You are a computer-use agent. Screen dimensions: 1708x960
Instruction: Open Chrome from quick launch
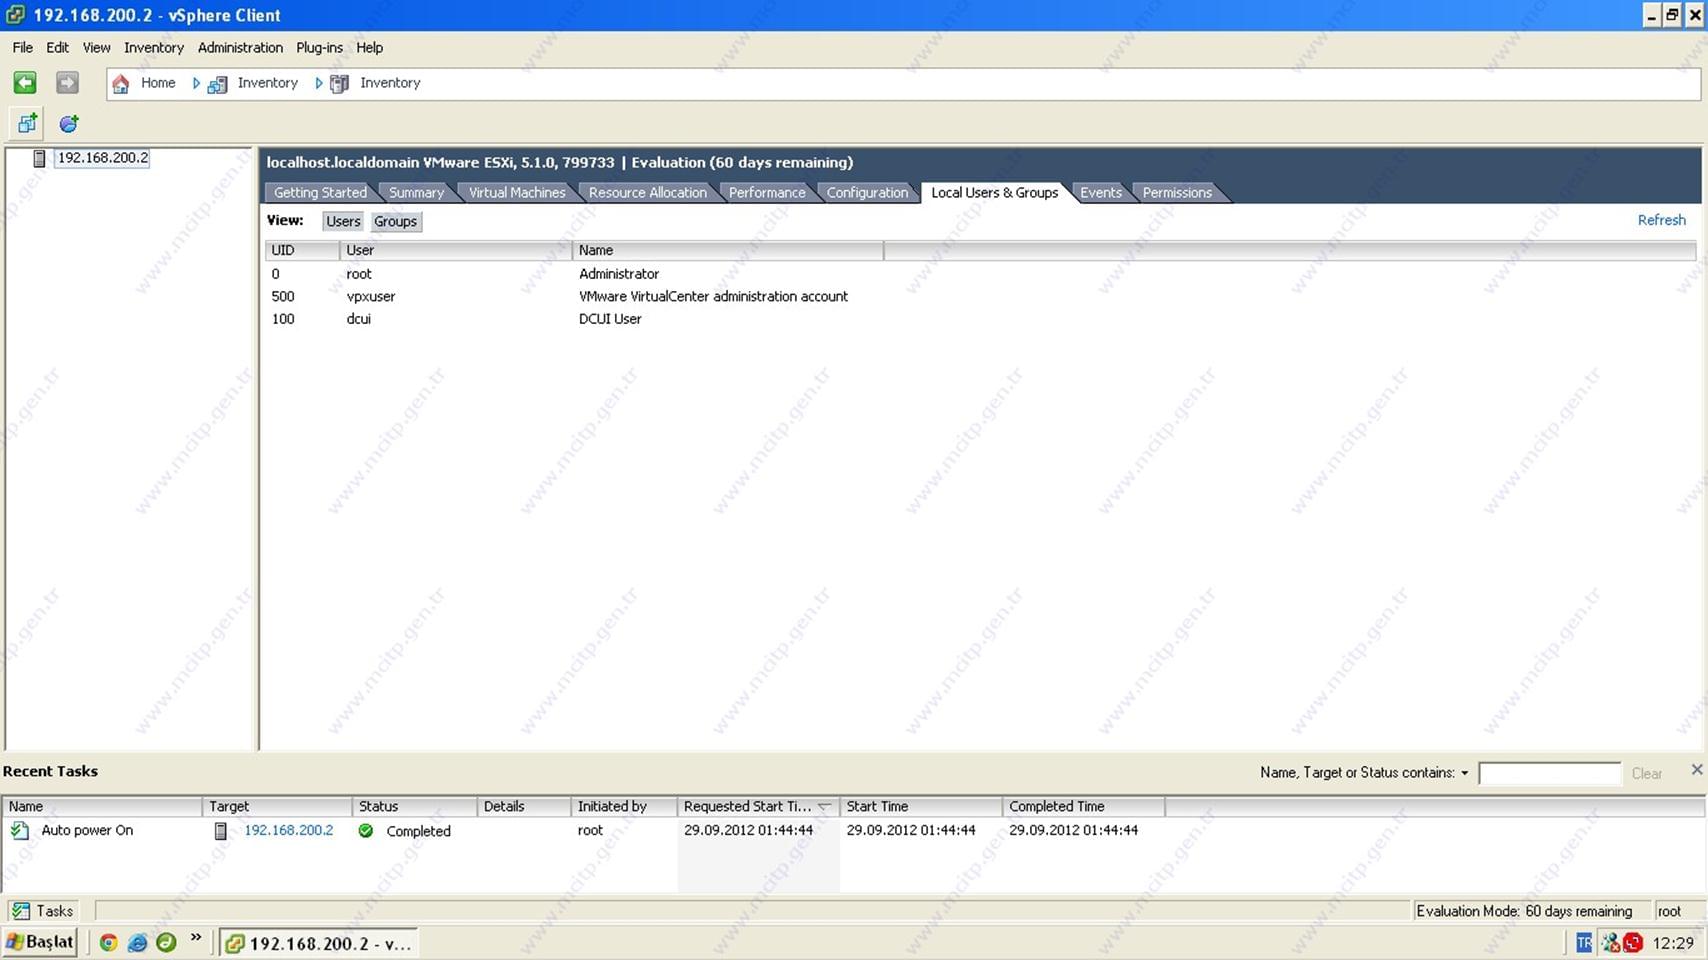coord(108,943)
